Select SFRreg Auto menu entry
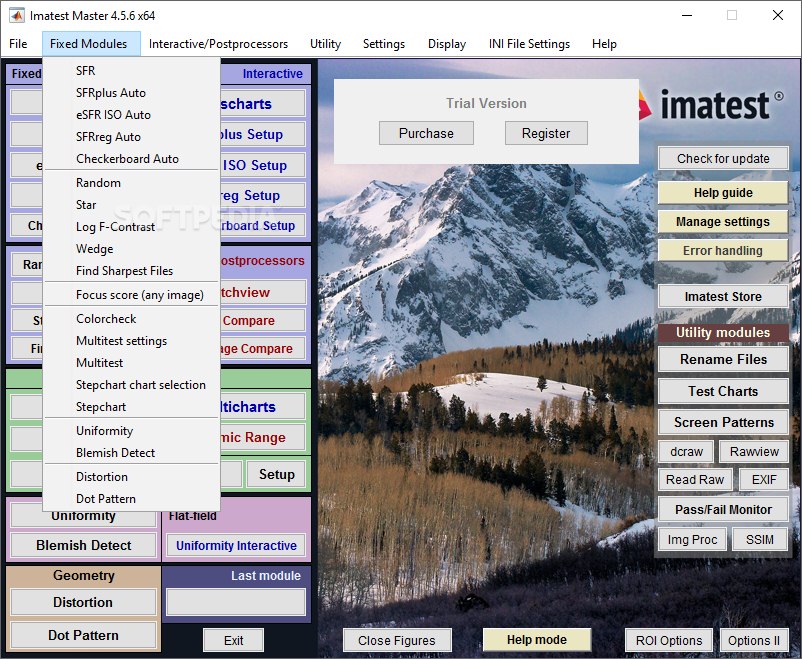This screenshot has height=659, width=802. pos(132,137)
